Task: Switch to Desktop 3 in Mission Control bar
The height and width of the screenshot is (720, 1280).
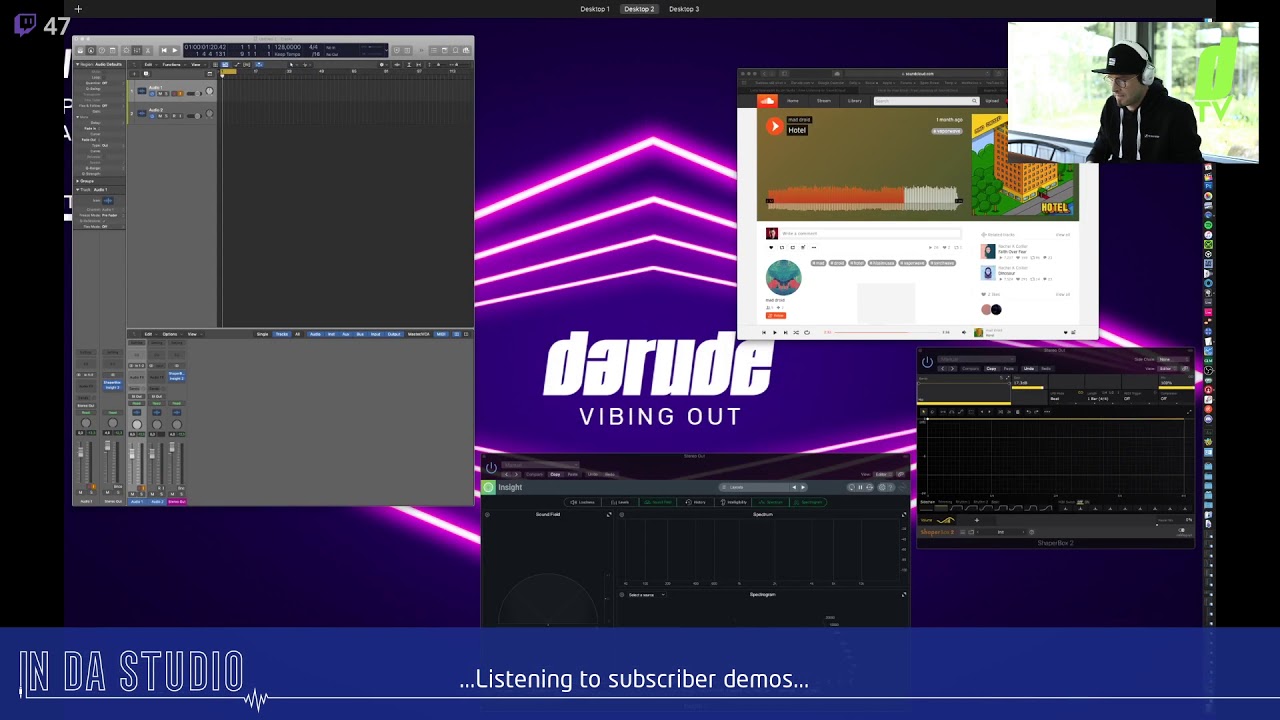Action: [x=684, y=9]
